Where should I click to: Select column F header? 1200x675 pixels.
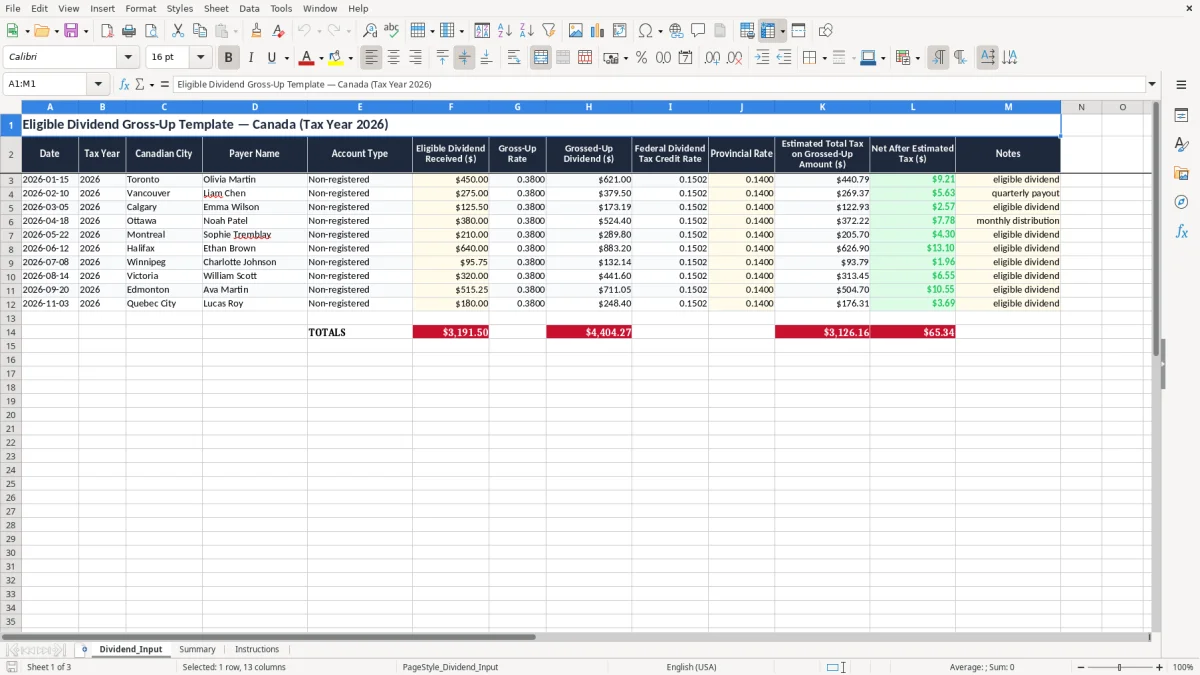(x=450, y=107)
